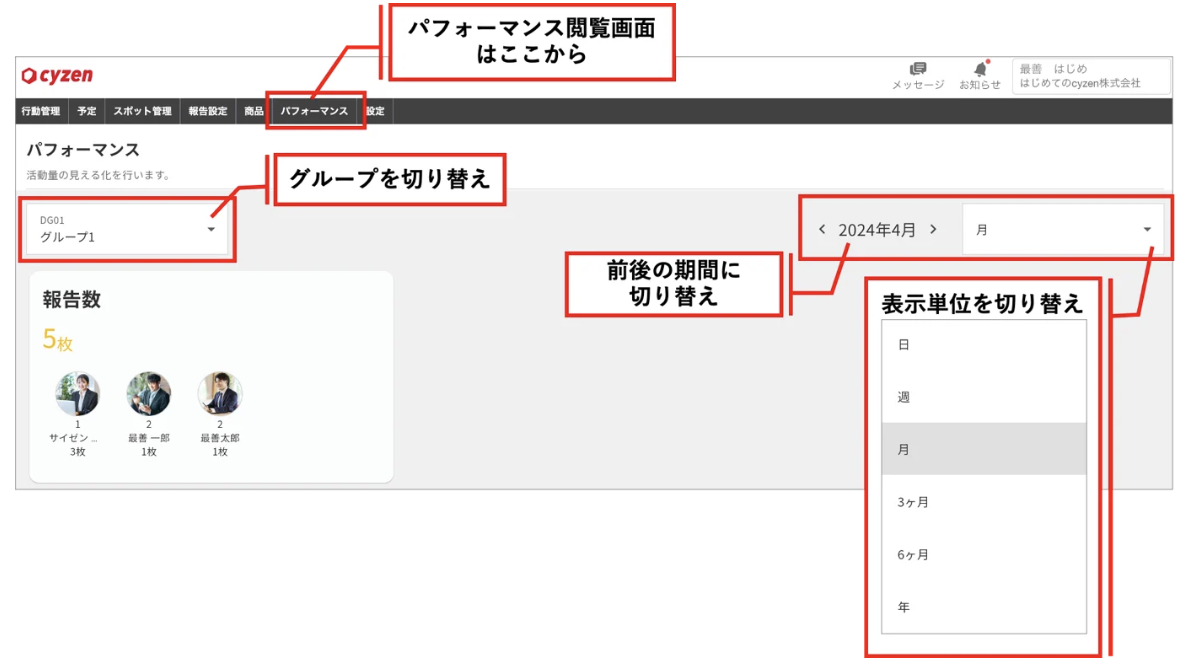This screenshot has height=670, width=1194.
Task: Click the 活動量の見える化を行います text
Action: tap(98, 175)
